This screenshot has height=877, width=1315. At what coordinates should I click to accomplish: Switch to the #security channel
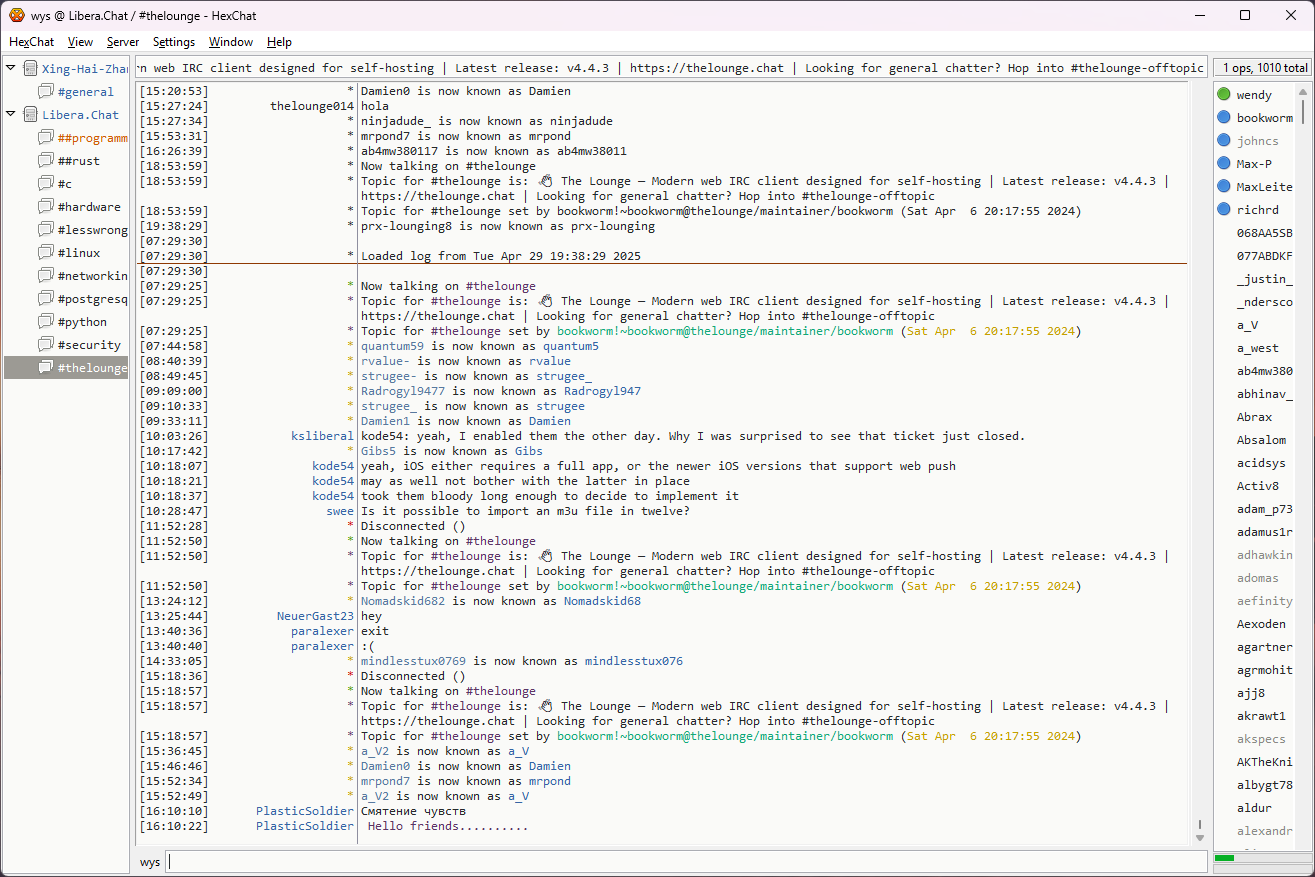click(x=88, y=345)
